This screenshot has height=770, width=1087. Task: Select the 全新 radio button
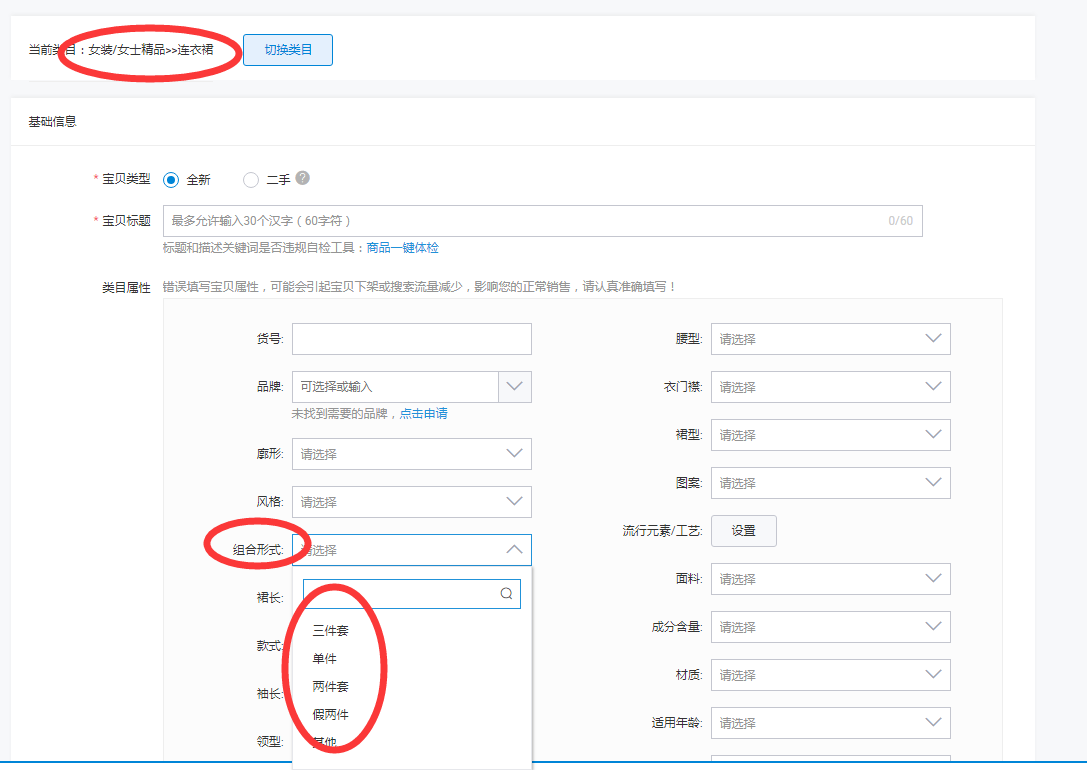coord(171,180)
